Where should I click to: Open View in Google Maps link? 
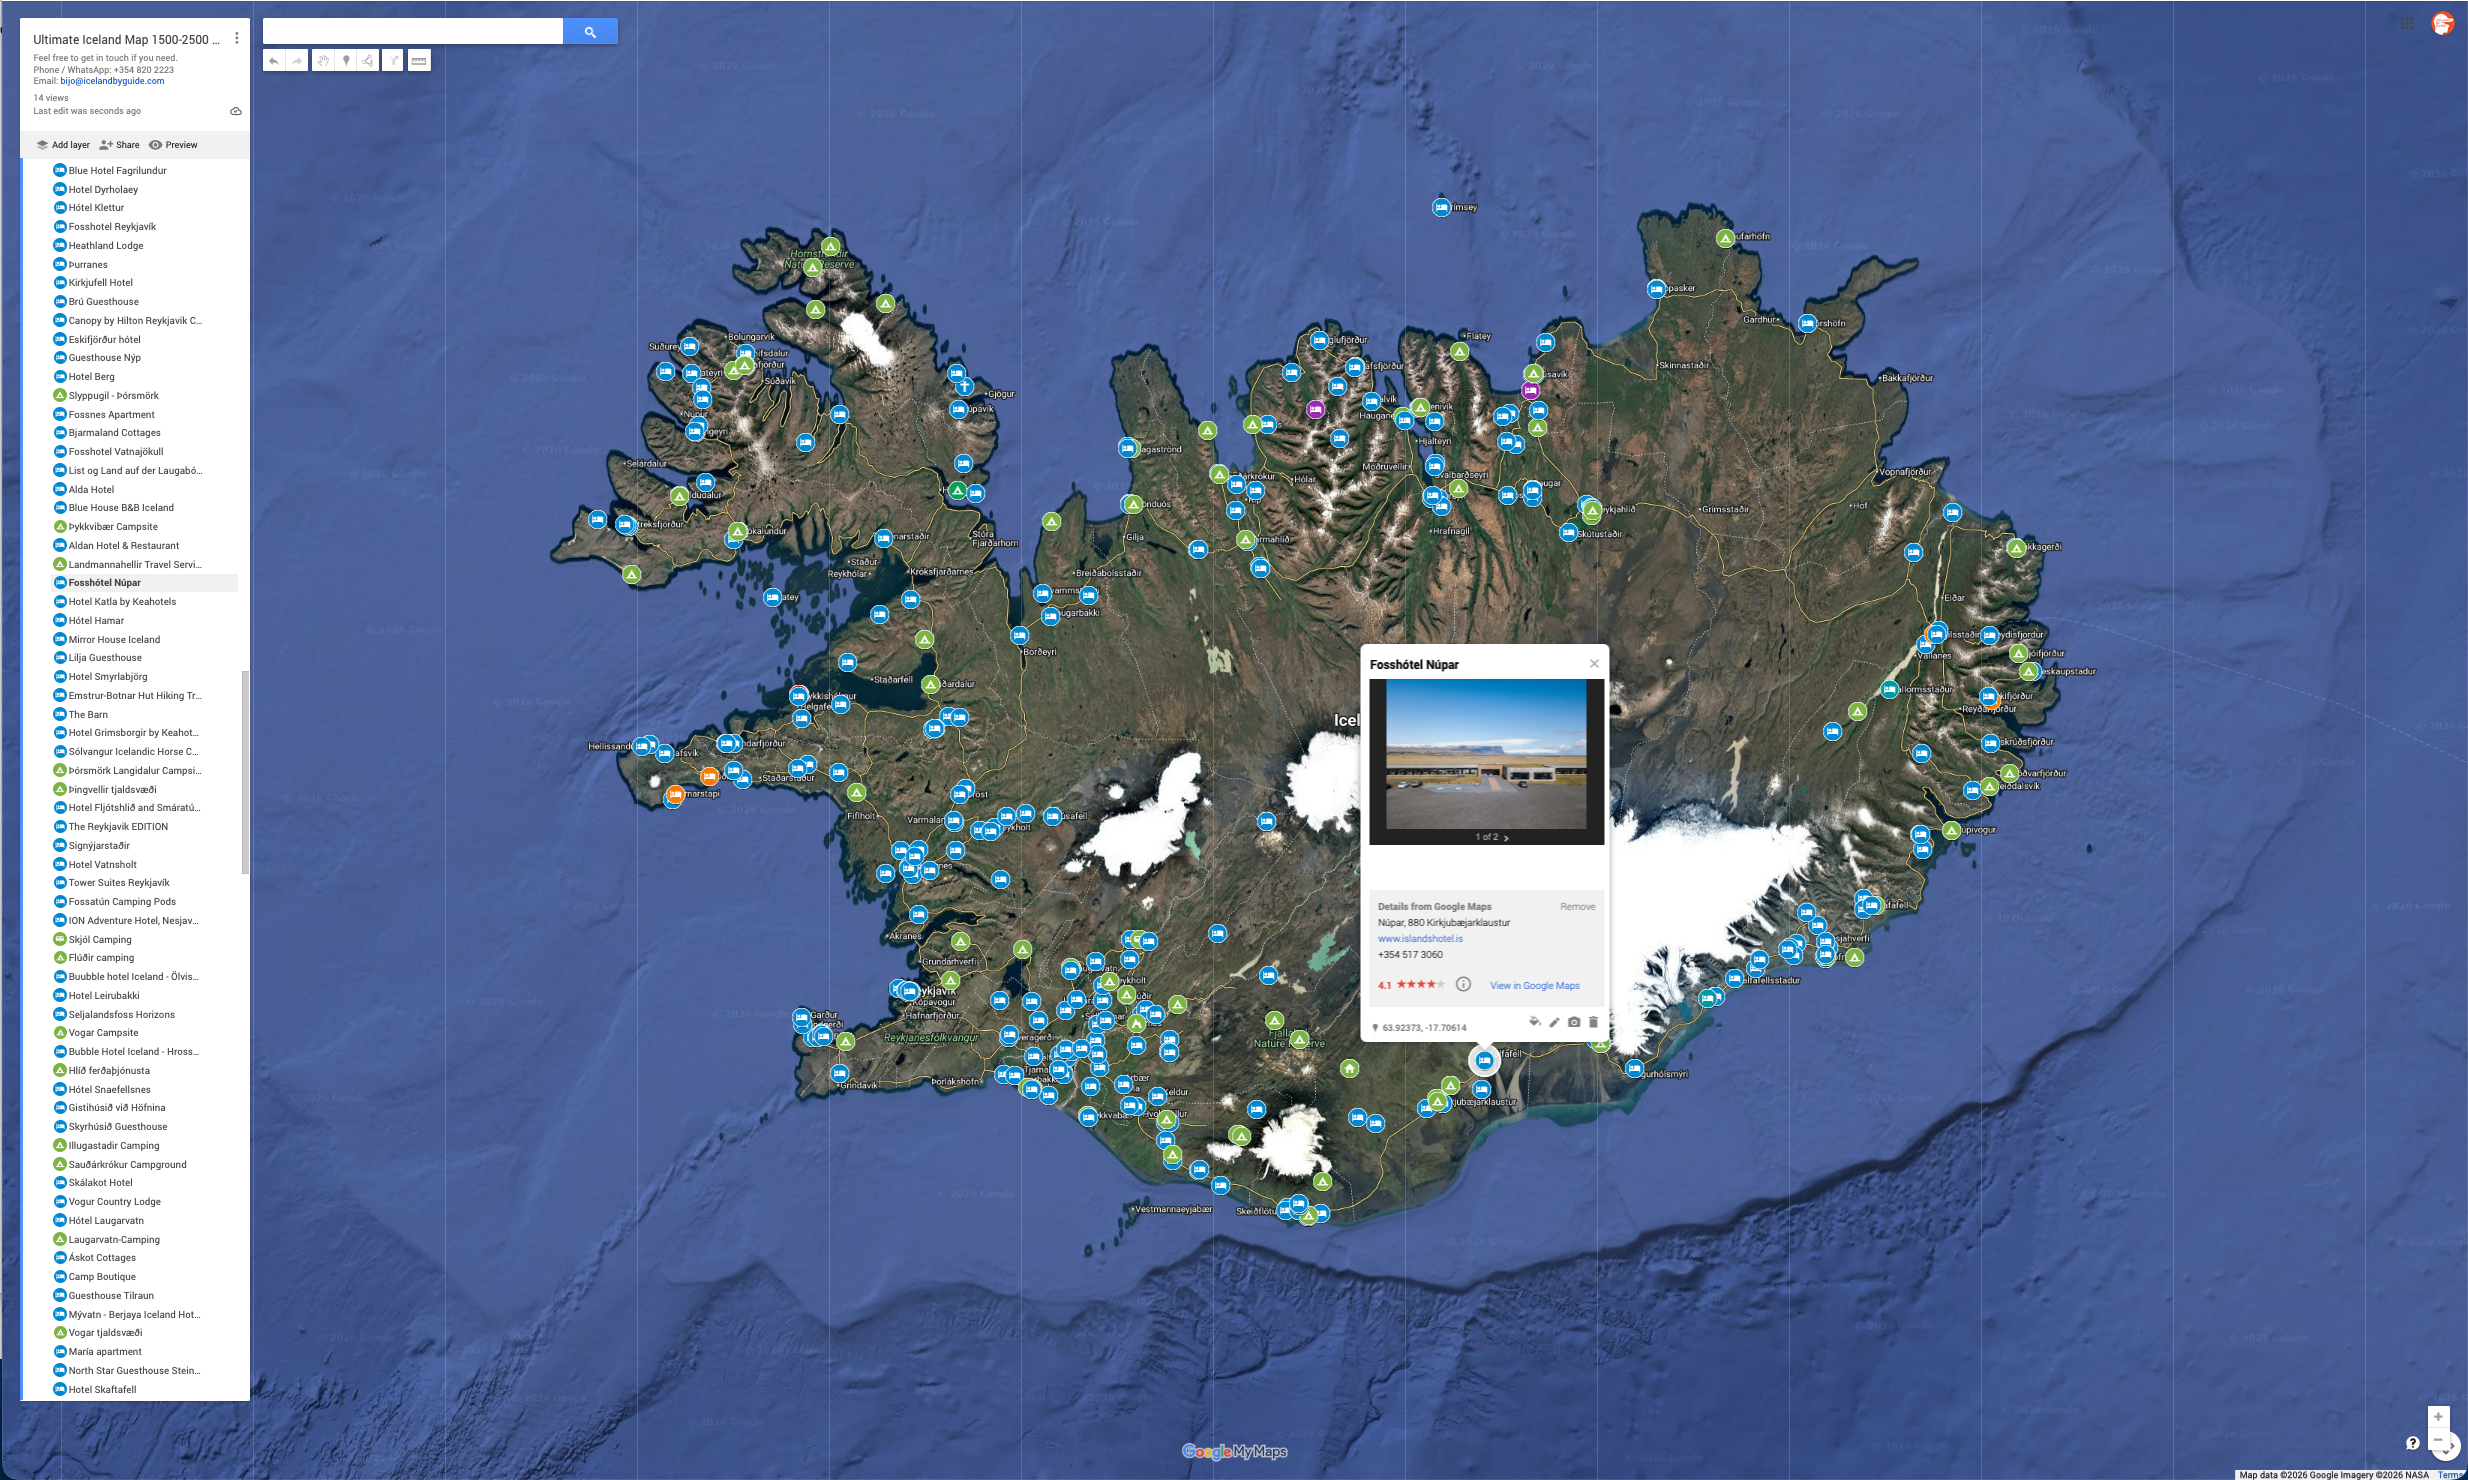[1534, 986]
